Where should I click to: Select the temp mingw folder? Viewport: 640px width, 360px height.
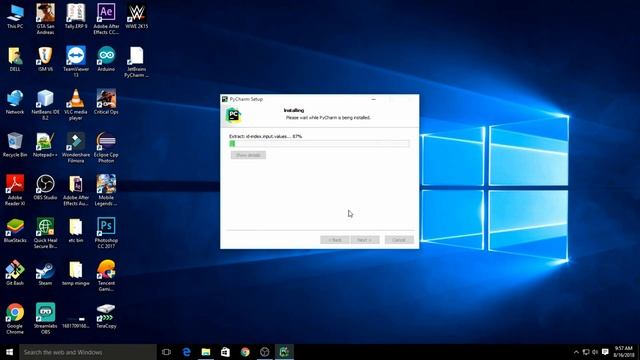[76, 273]
